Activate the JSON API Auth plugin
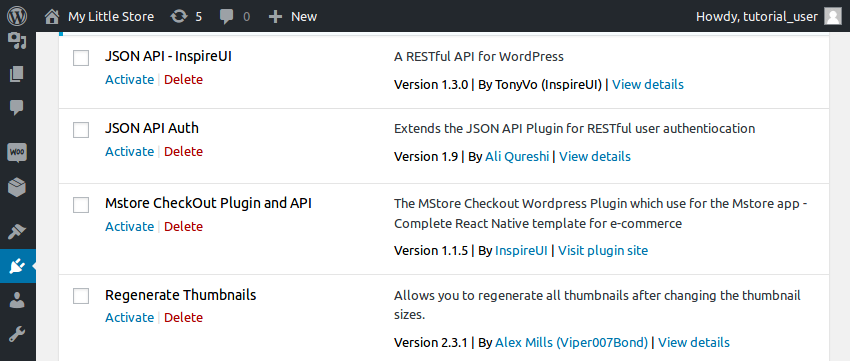850x361 pixels. point(130,152)
